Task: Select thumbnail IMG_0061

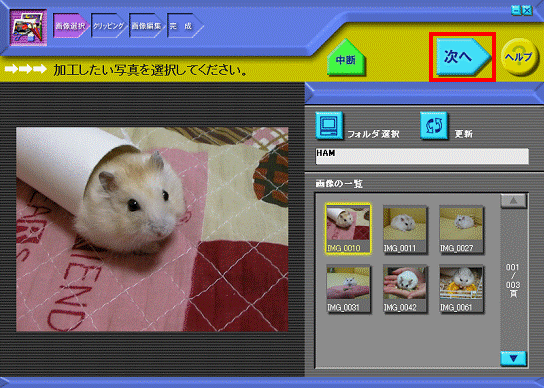Action: tap(461, 289)
